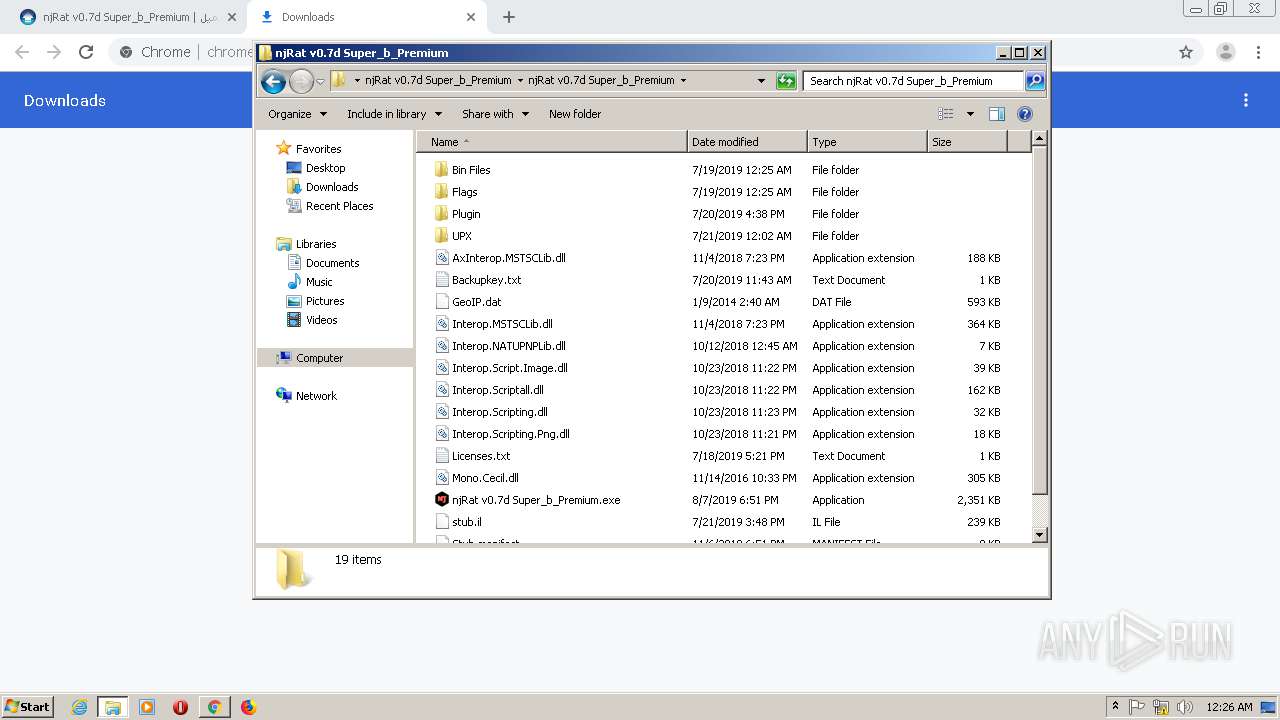Sort by the Type column header
This screenshot has height=720, width=1280.
click(x=867, y=142)
